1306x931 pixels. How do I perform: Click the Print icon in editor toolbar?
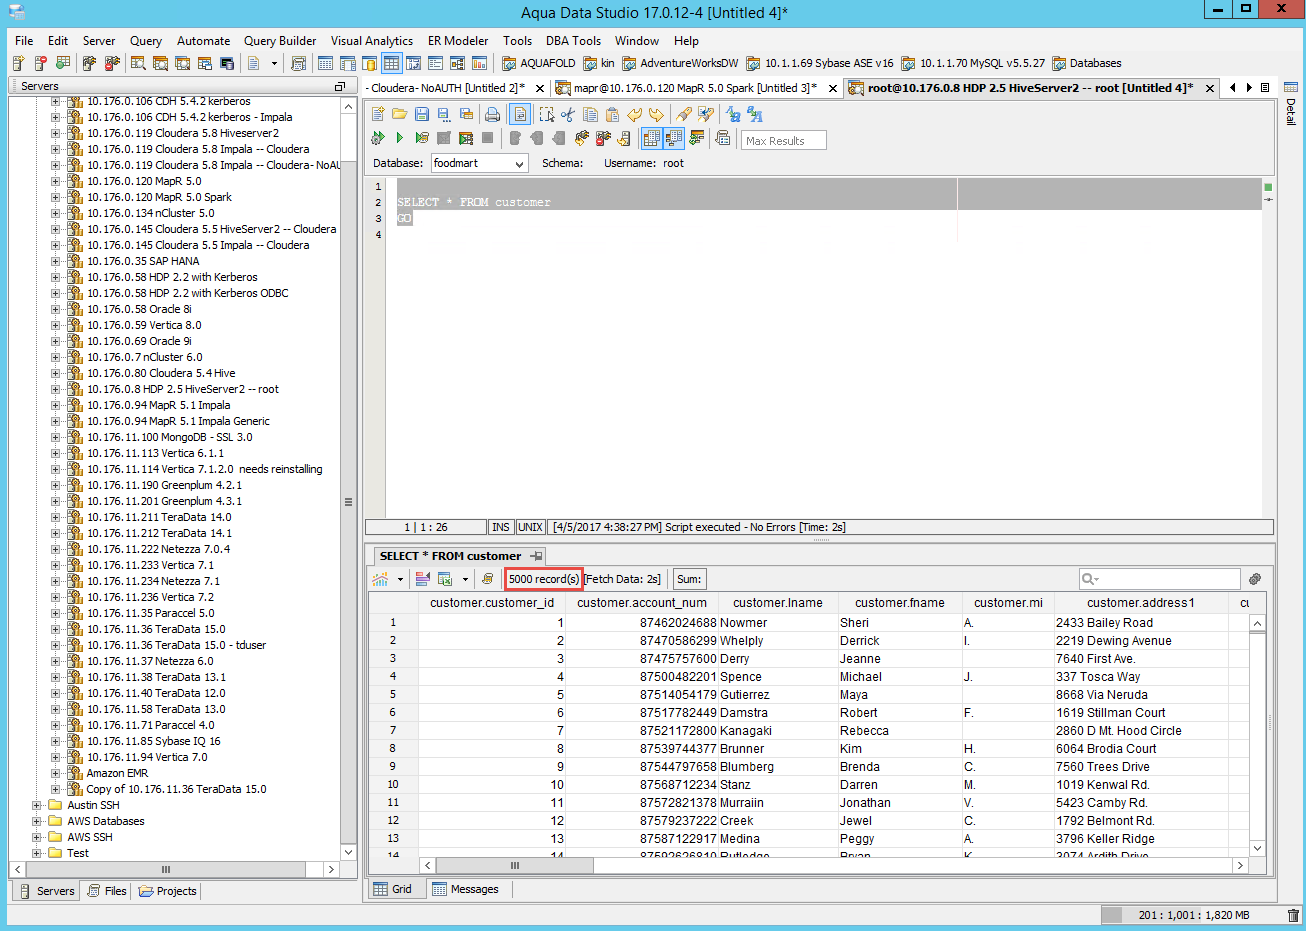[x=492, y=114]
